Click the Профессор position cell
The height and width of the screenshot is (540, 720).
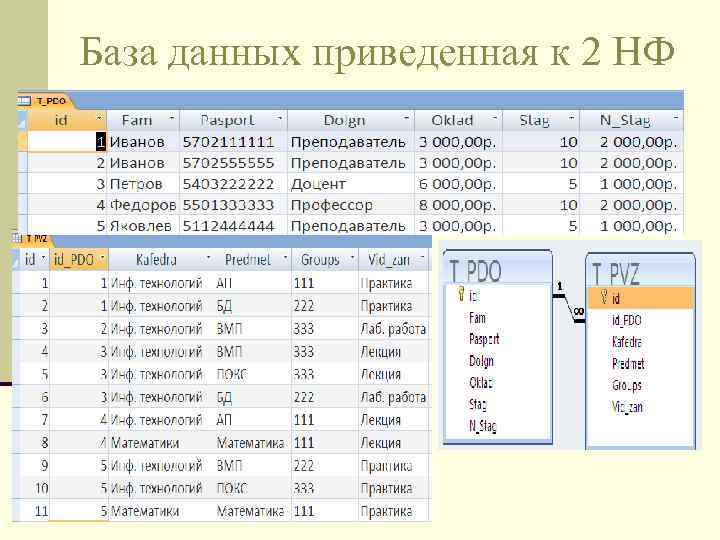click(351, 205)
